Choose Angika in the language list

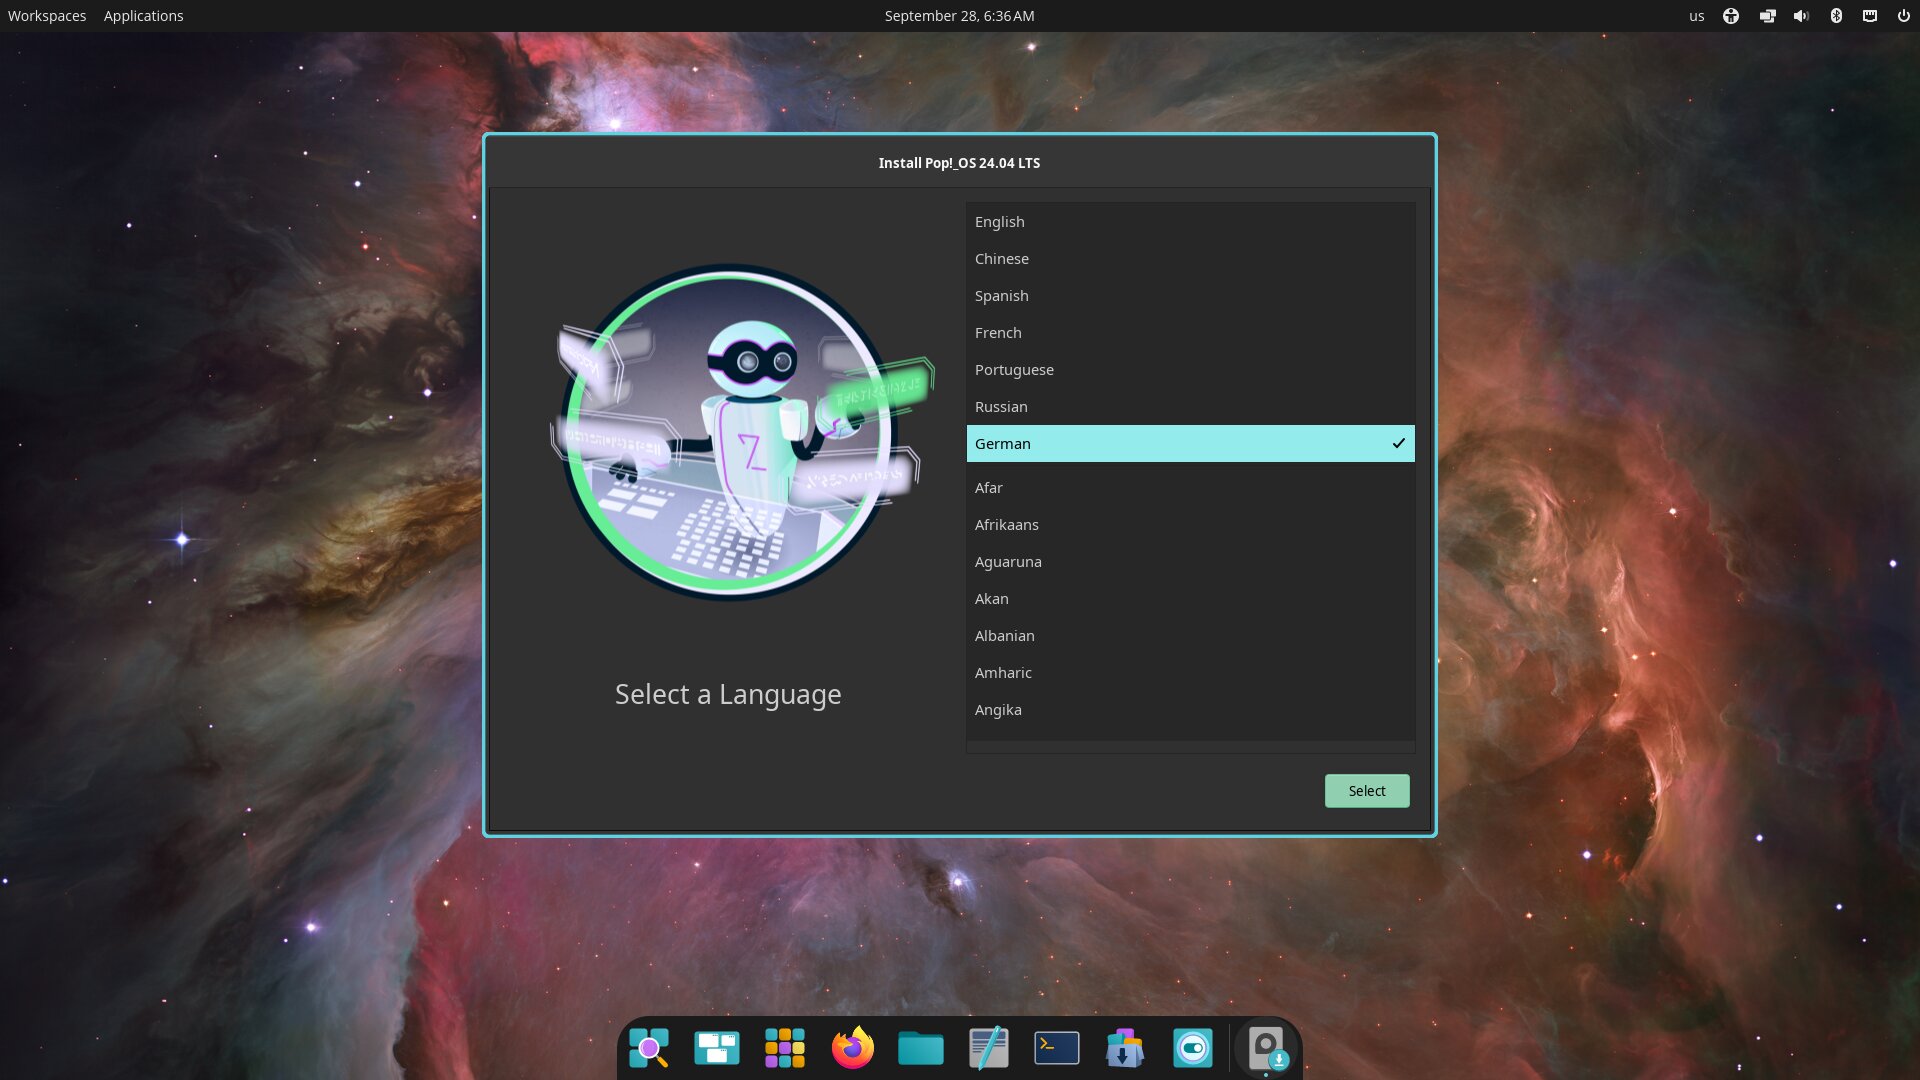tap(1191, 710)
